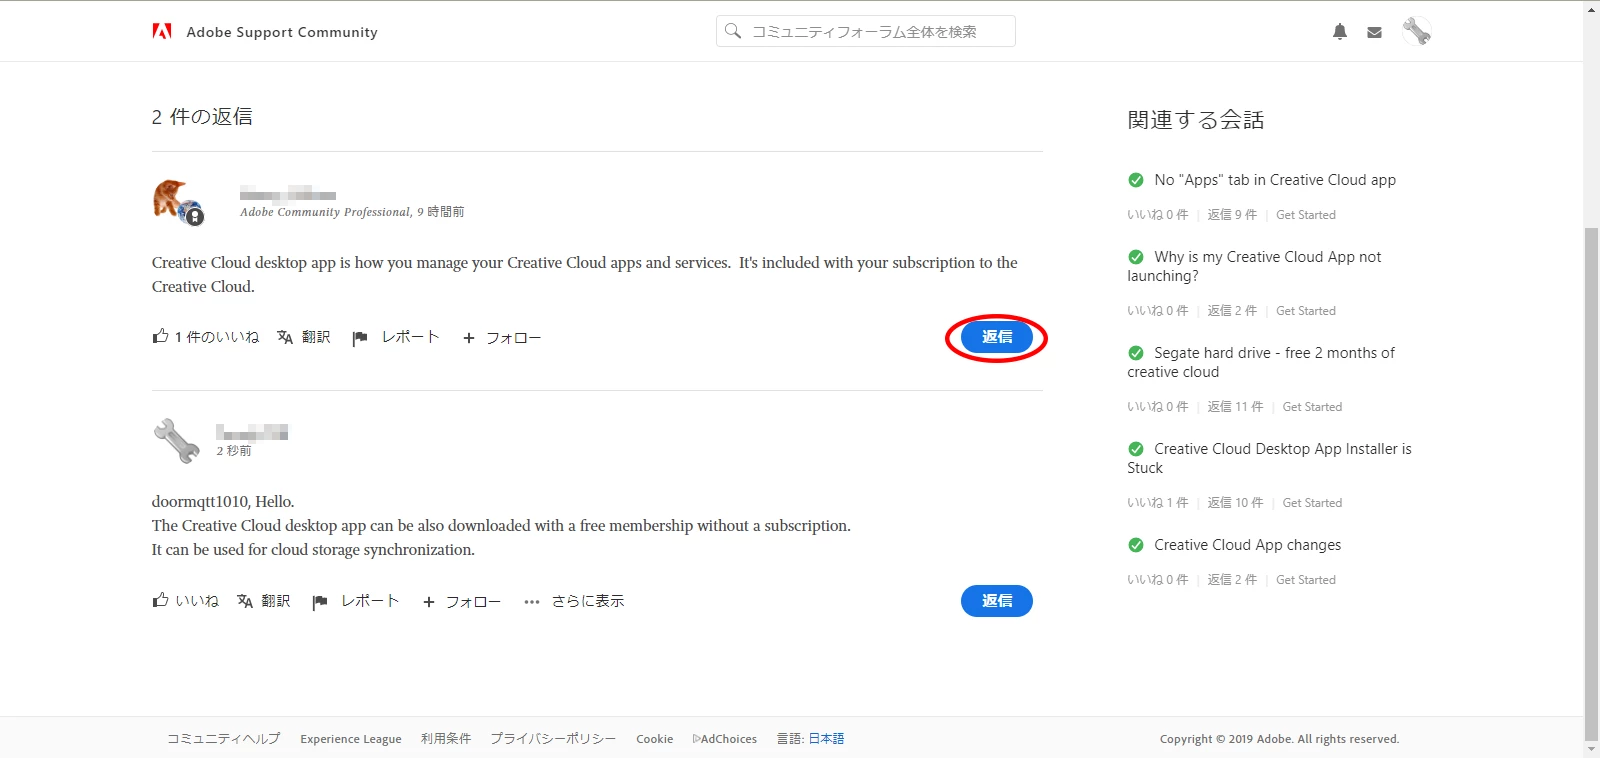
Task: Click the community forum search field
Action: [866, 31]
